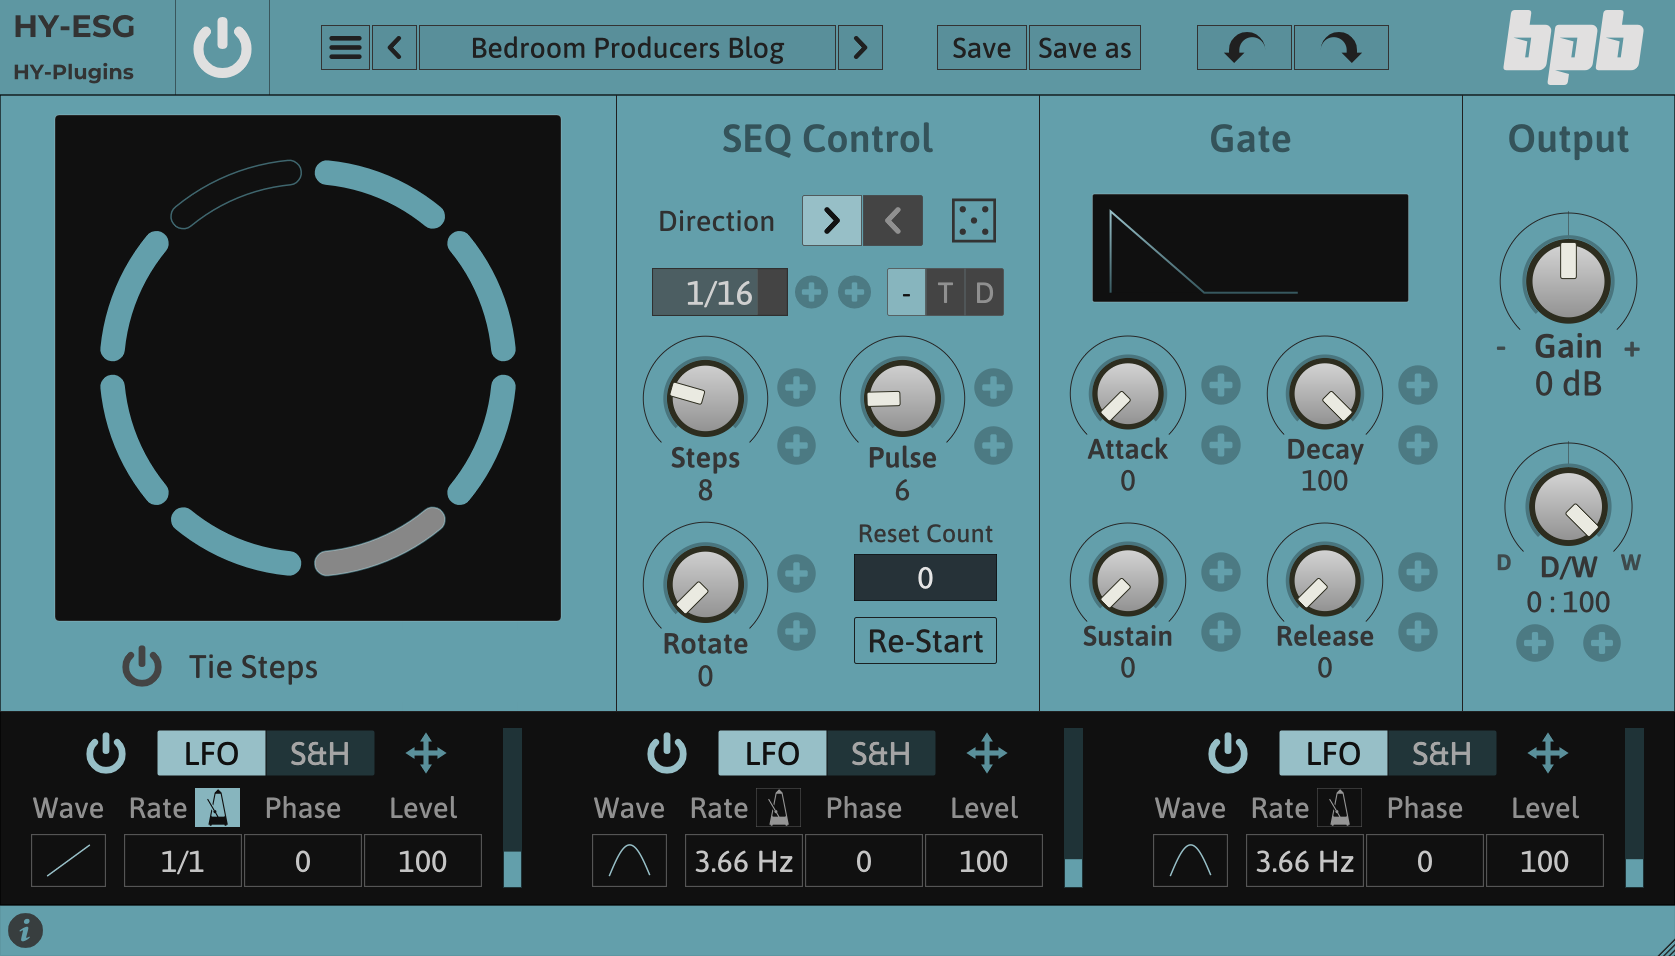Click the next preset arrow
The height and width of the screenshot is (956, 1675).
point(860,47)
